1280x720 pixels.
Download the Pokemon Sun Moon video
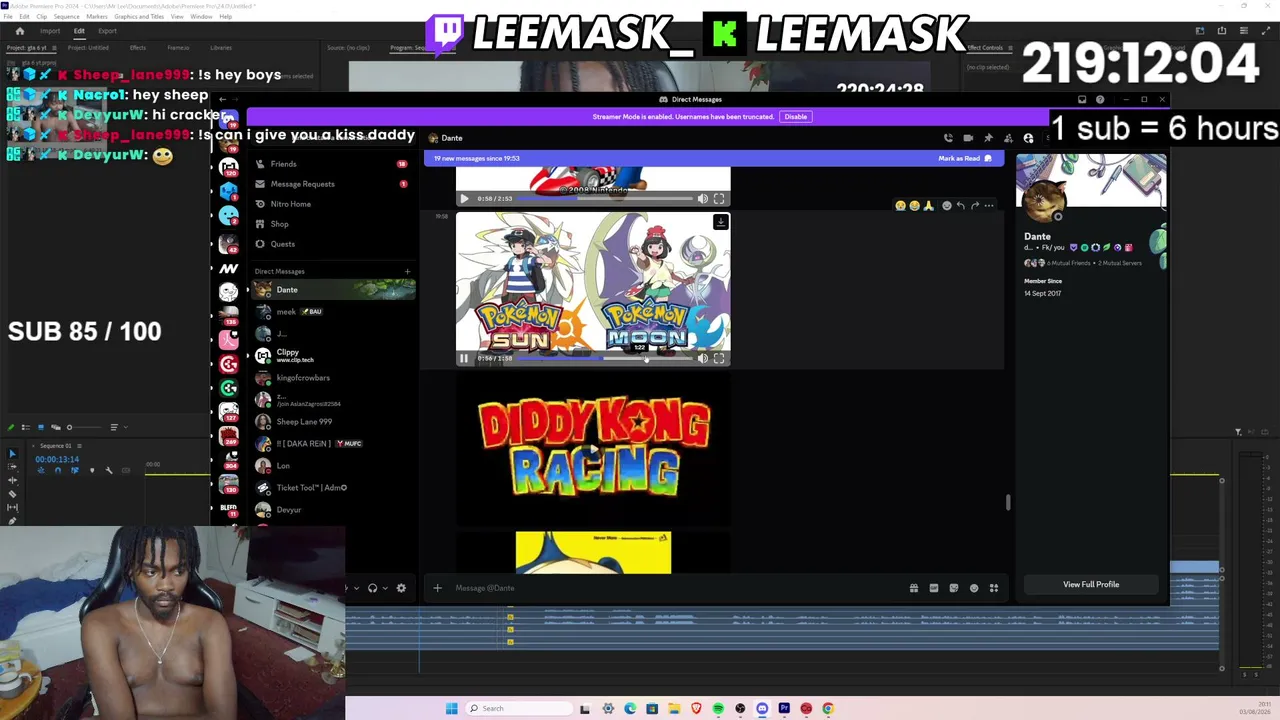coord(720,222)
